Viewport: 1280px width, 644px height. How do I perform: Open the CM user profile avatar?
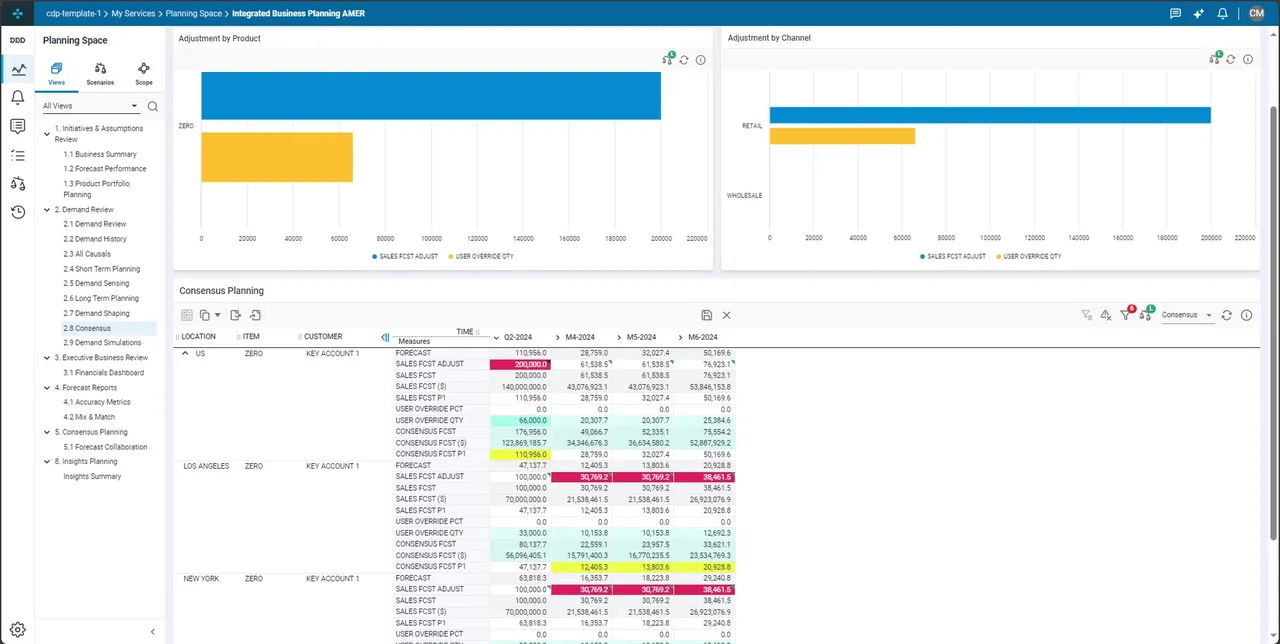(x=1256, y=13)
